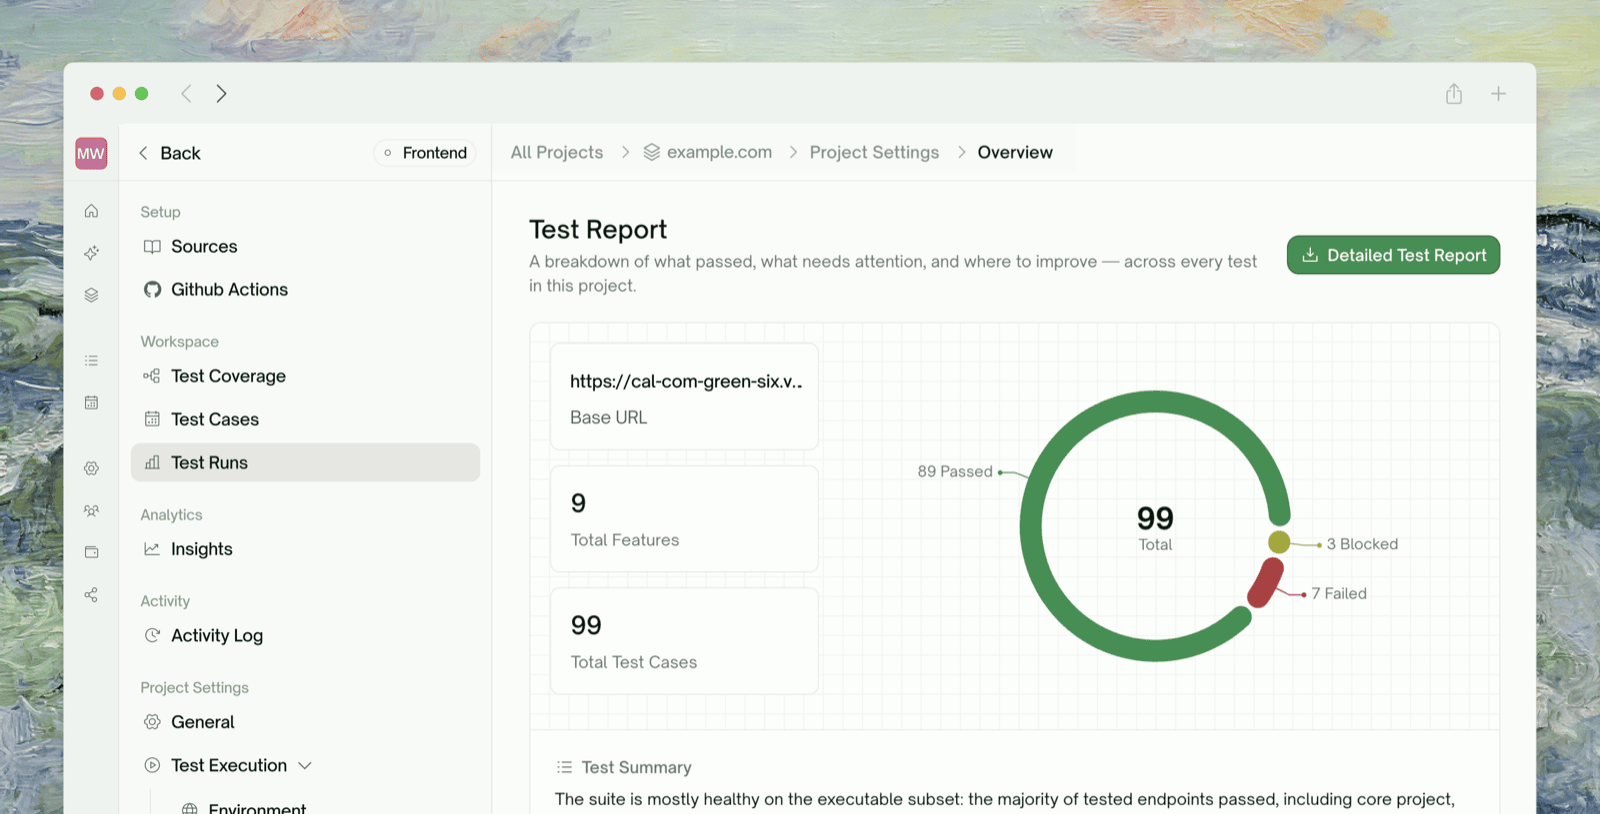1600x814 pixels.
Task: Open the wallet icon in the left rail
Action: point(91,552)
